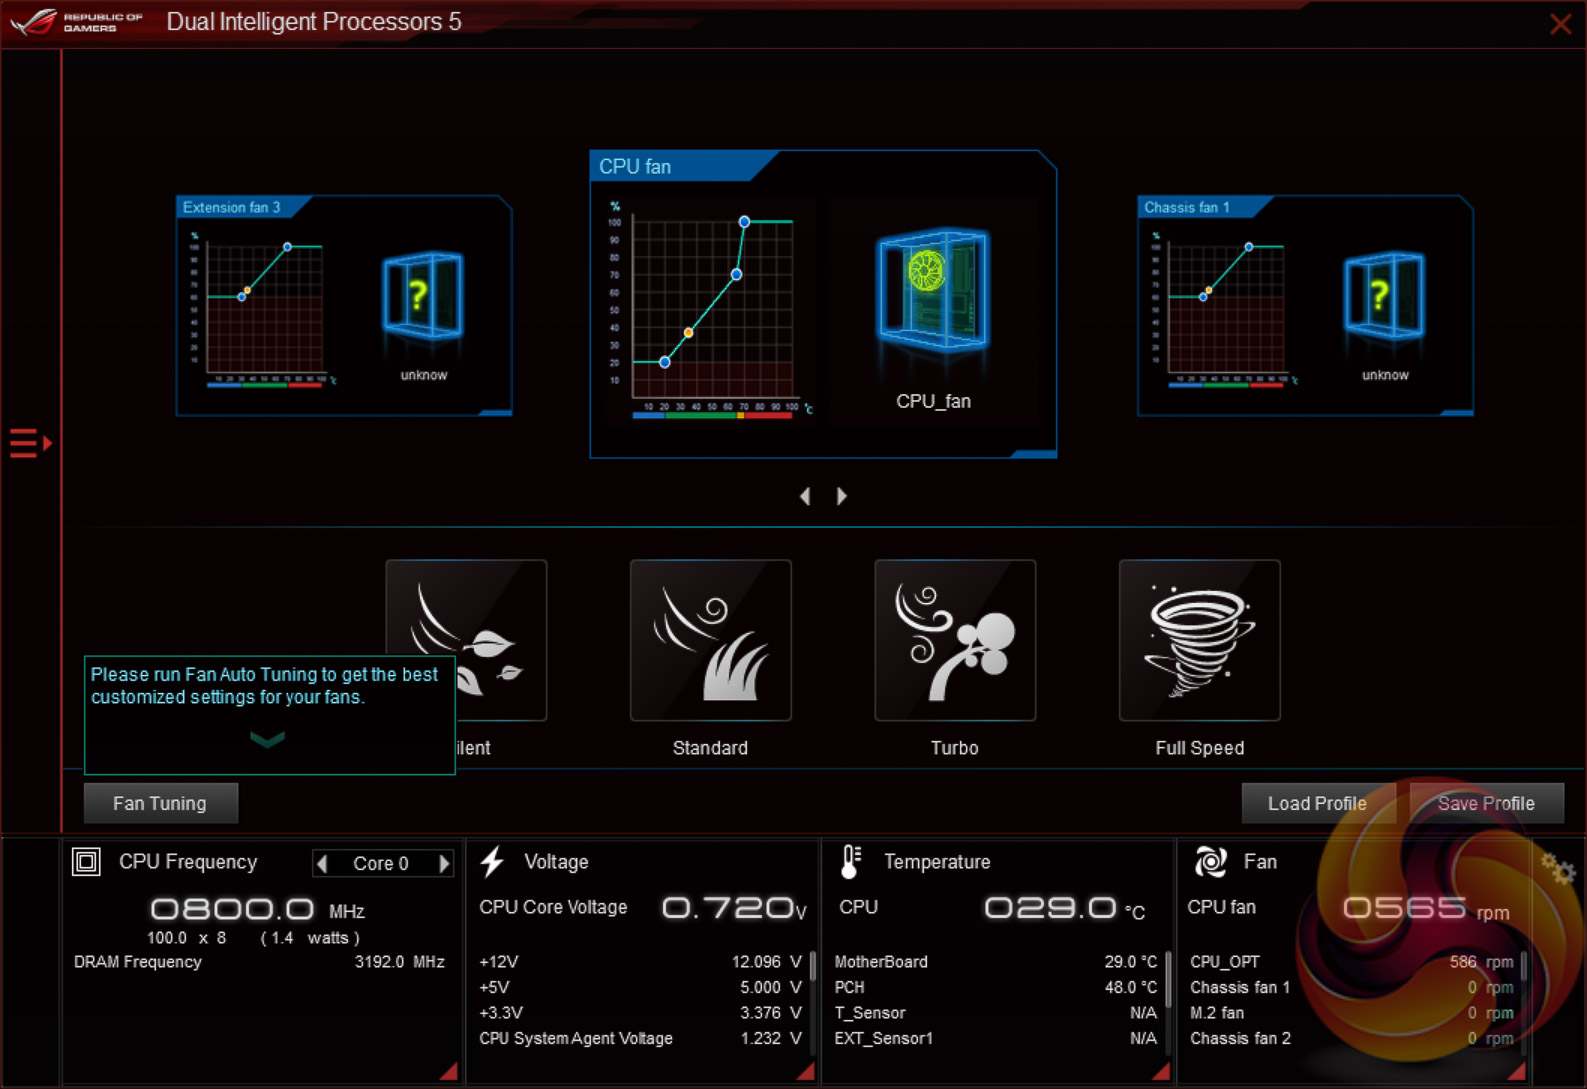Click the unknown fan icon in Chassis fan 1

pos(1384,296)
